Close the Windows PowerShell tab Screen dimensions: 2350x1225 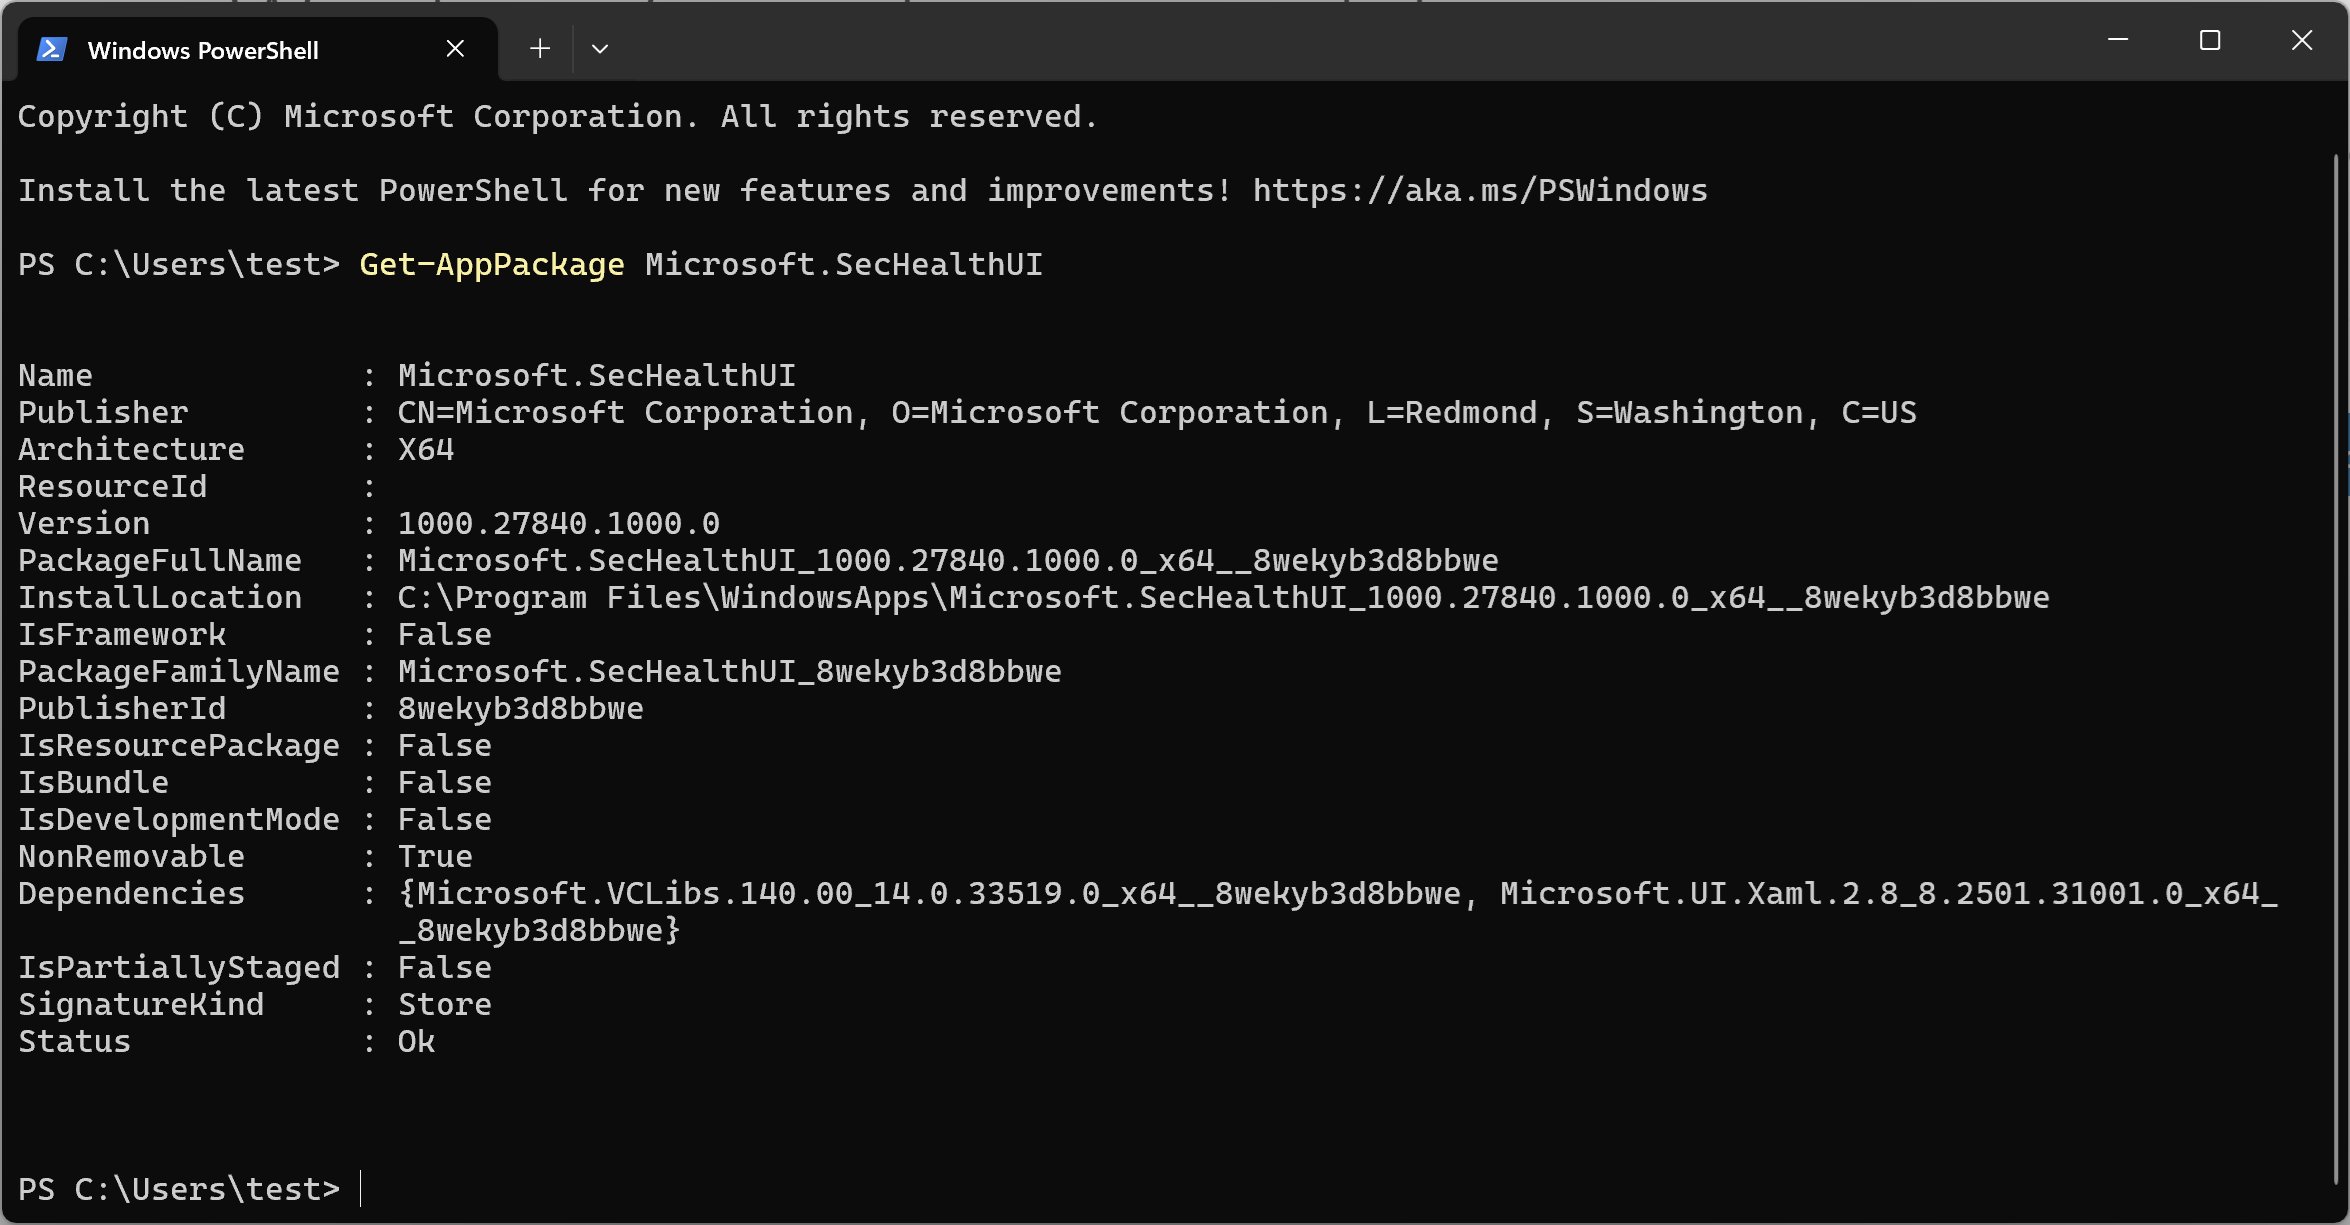[455, 48]
